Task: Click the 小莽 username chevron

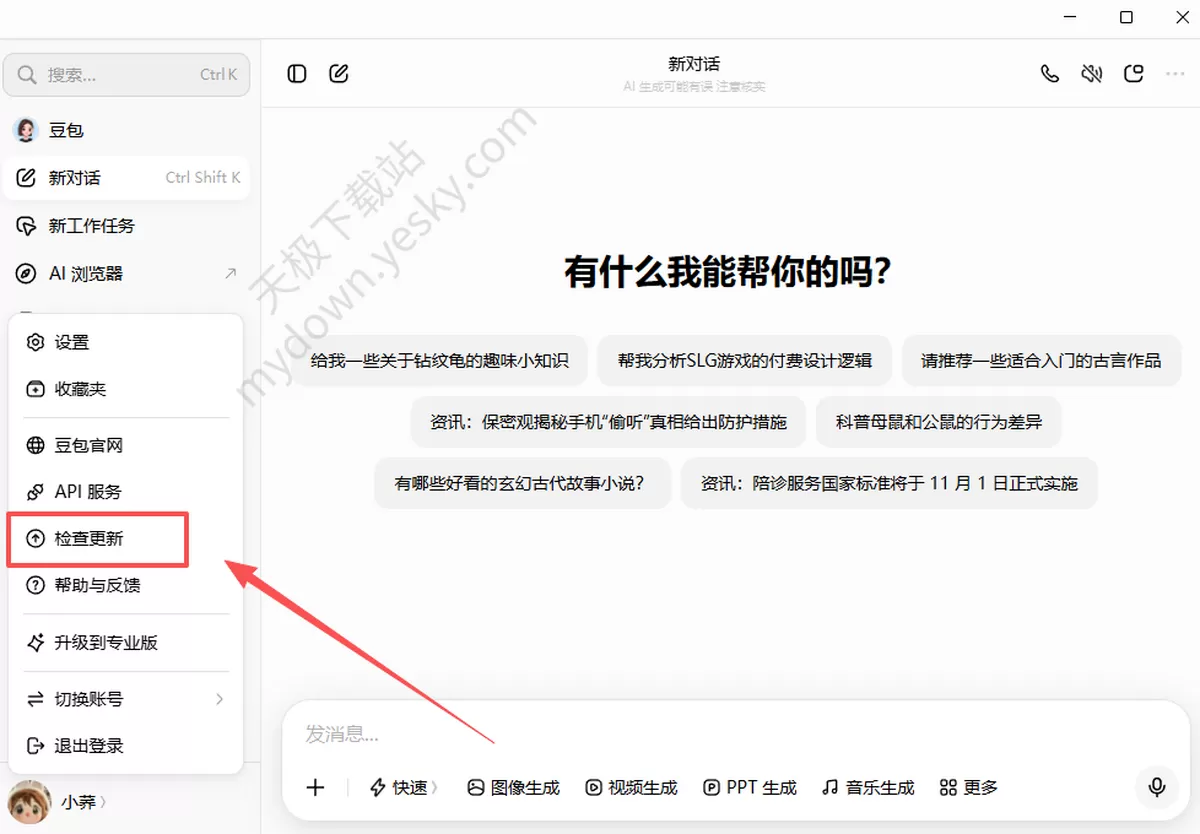Action: (103, 802)
